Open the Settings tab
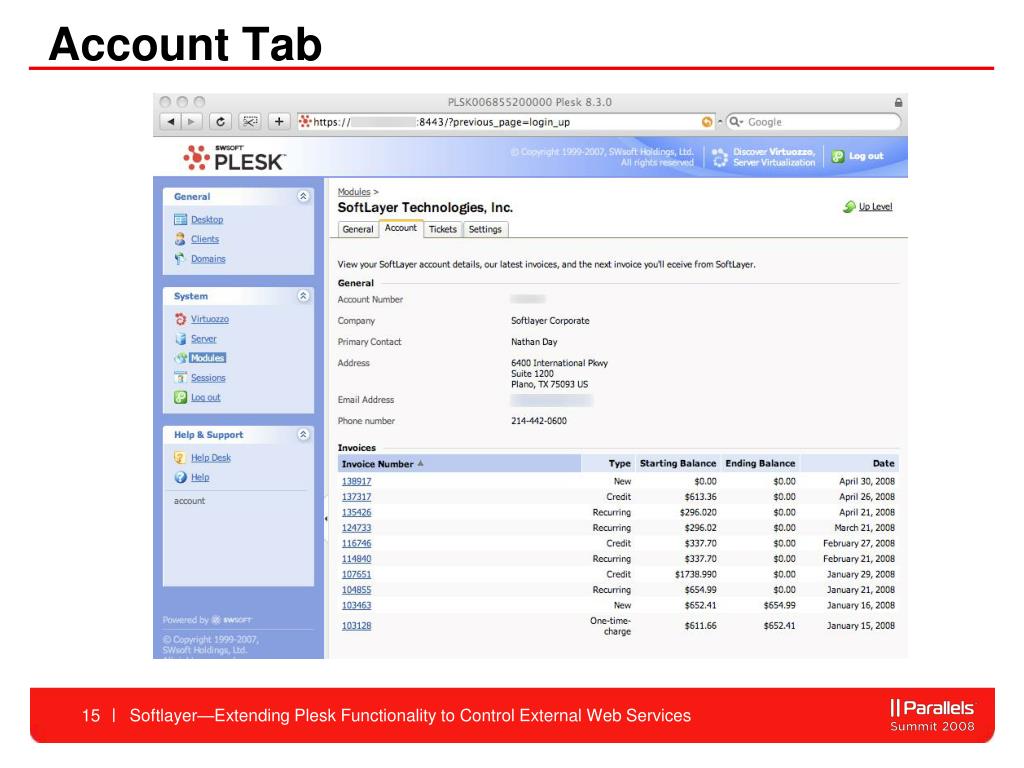The width and height of the screenshot is (1024, 768). coord(485,229)
